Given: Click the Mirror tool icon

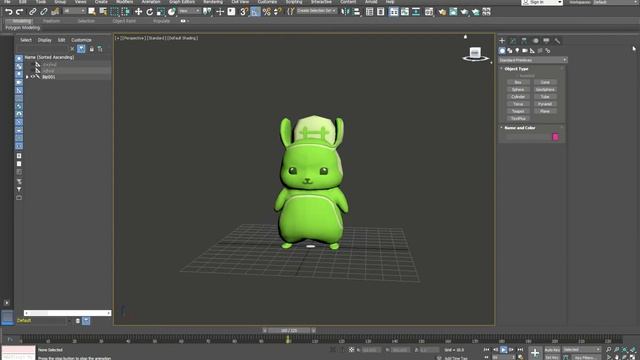Looking at the screenshot, I should click(x=345, y=12).
